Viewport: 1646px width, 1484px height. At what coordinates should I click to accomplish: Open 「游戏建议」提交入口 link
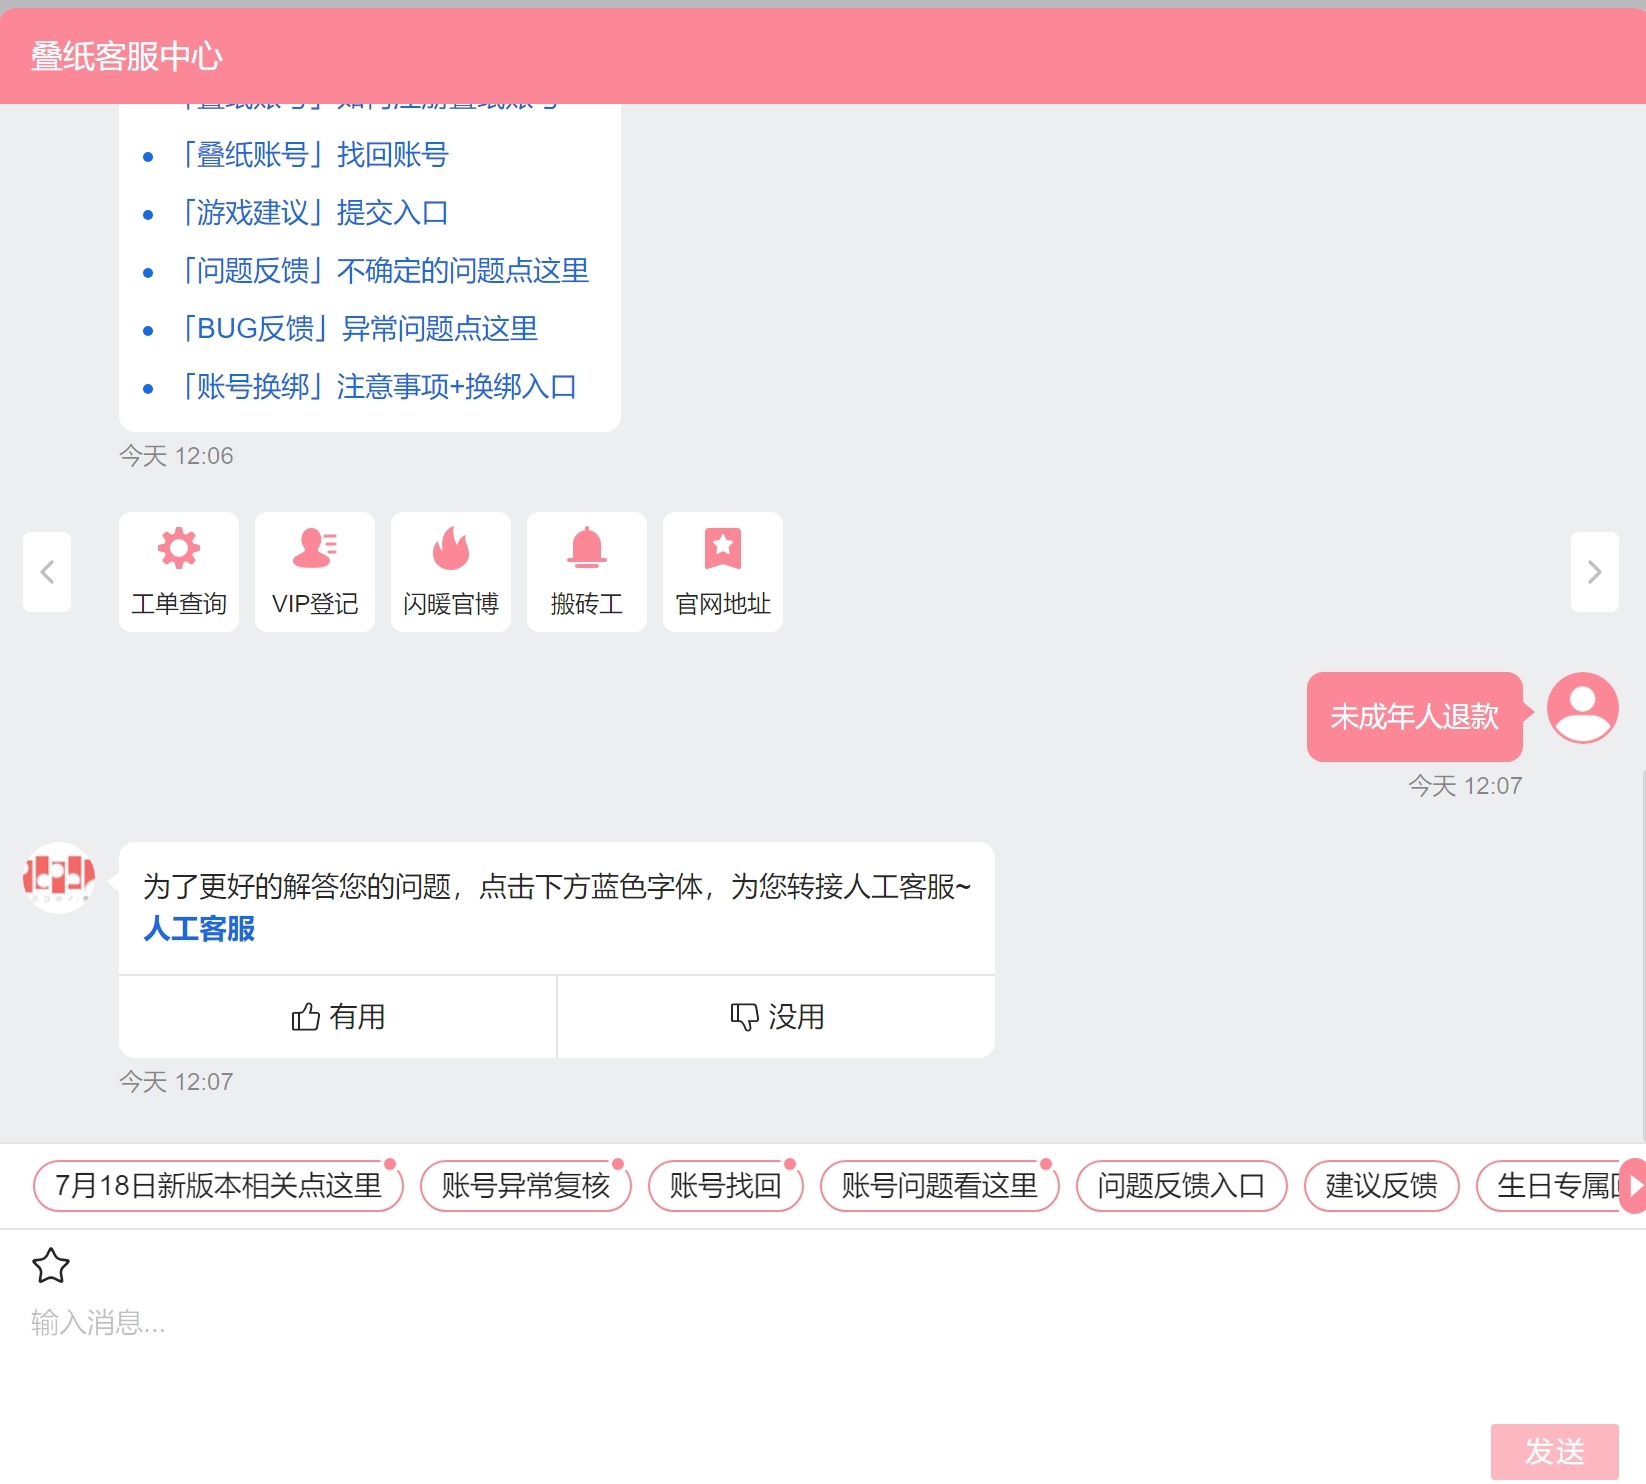313,213
